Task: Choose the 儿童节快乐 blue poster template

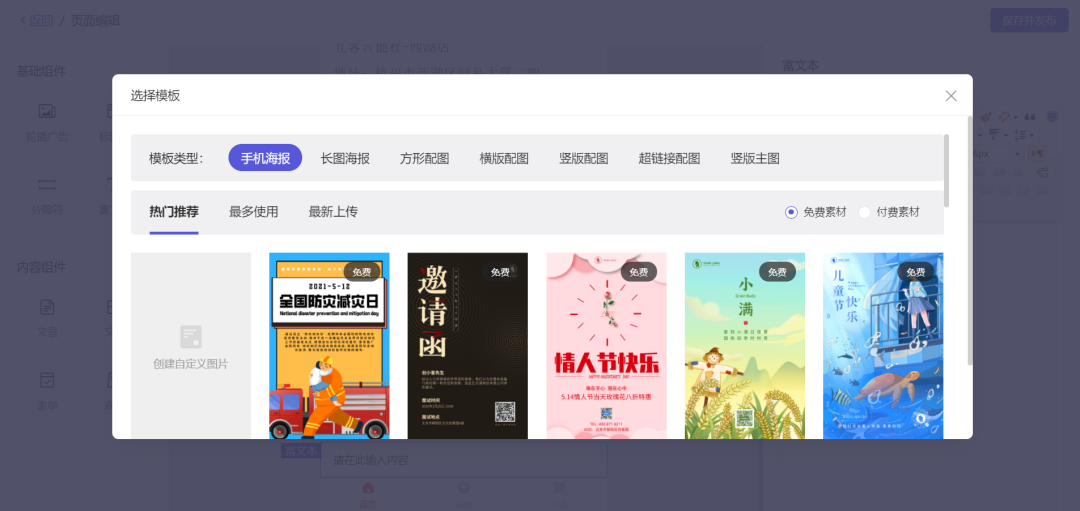Action: coord(884,346)
